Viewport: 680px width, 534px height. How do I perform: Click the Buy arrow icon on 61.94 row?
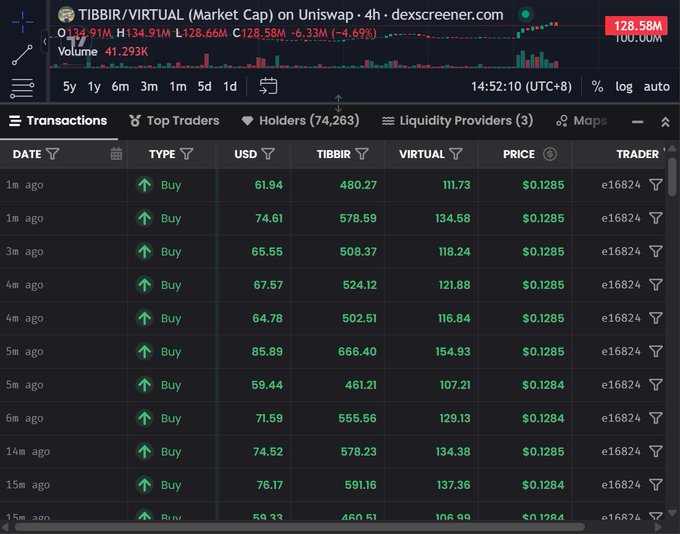tap(144, 185)
